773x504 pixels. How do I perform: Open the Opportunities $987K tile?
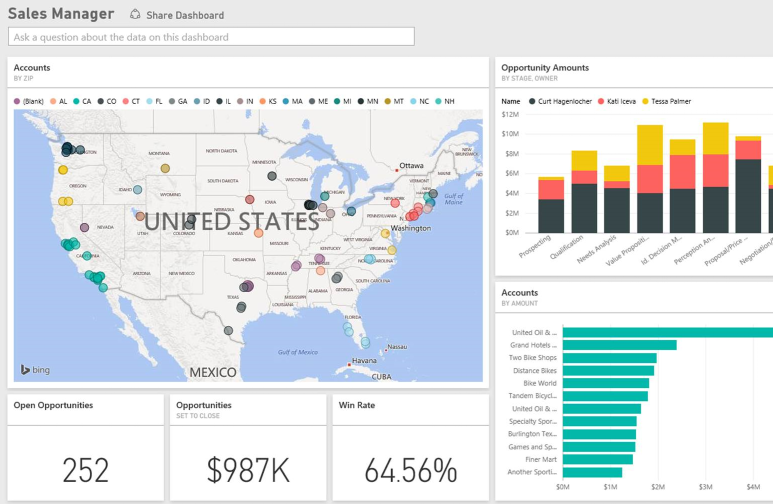[x=248, y=449]
